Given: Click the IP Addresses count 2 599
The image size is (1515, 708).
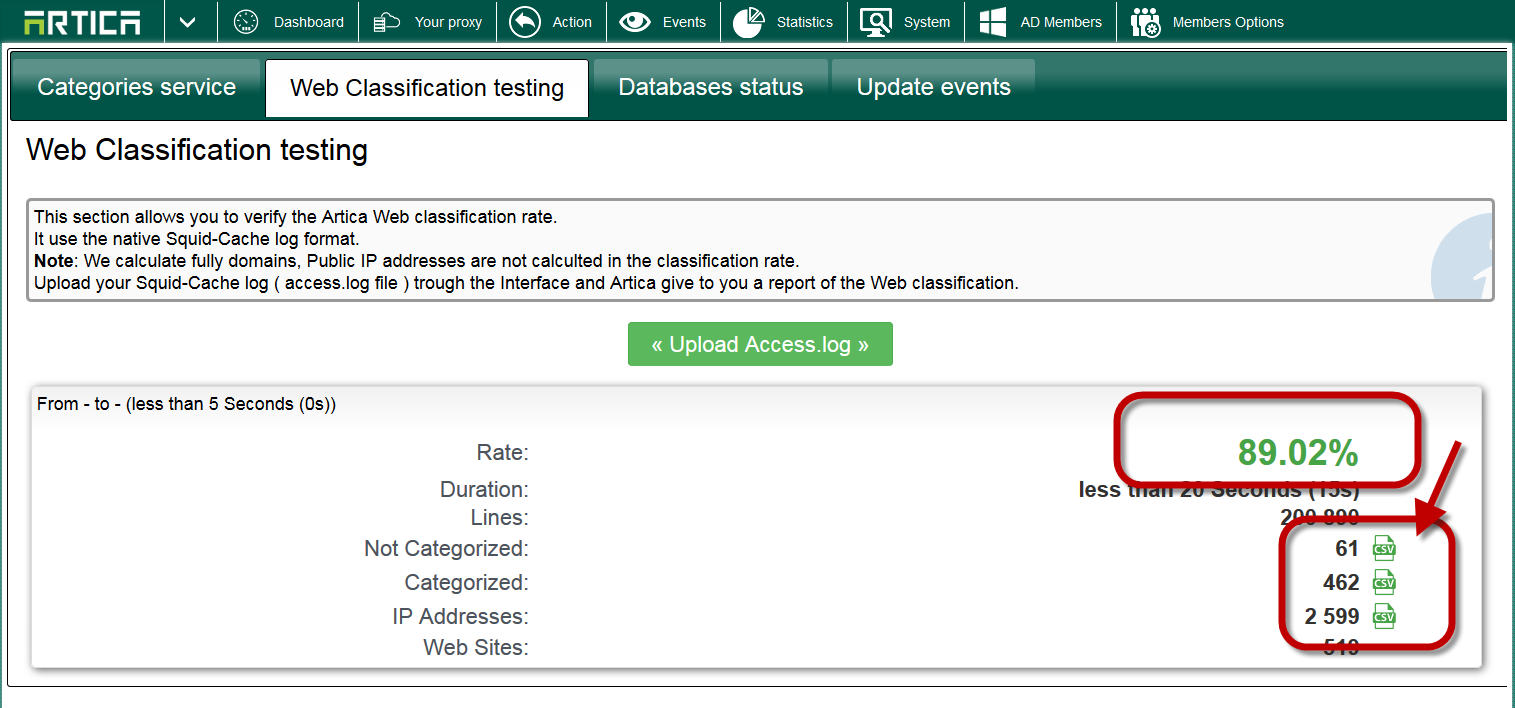Looking at the screenshot, I should (x=1332, y=616).
